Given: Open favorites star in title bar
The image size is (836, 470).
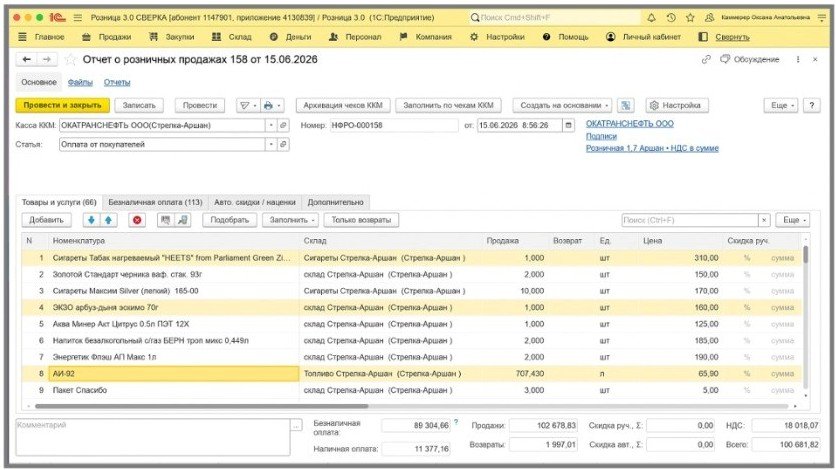Looking at the screenshot, I should [x=690, y=18].
